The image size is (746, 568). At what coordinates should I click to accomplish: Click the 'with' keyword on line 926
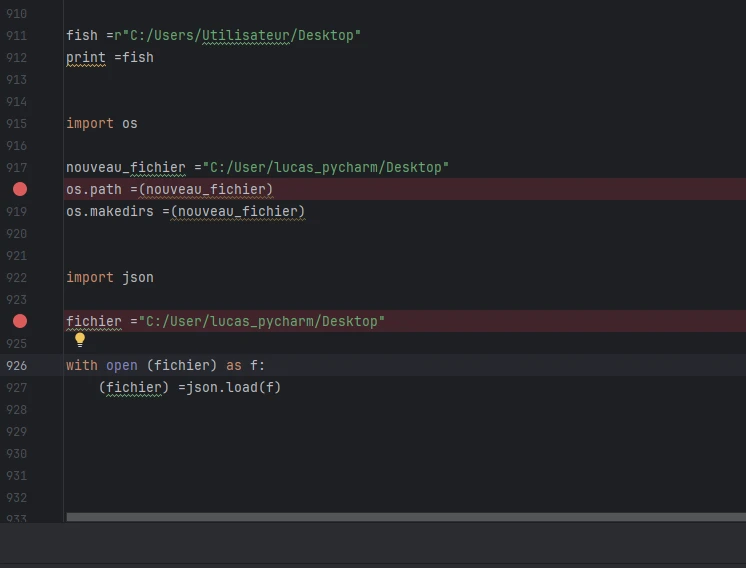coord(81,365)
